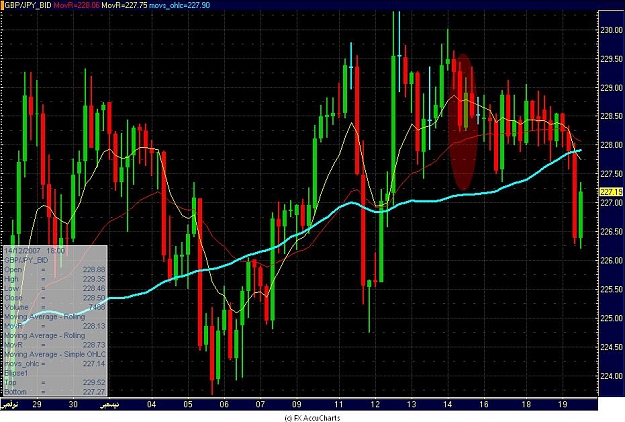Image resolution: width=625 pixels, height=422 pixels.
Task: Click the yellow current price marker 227.15
Action: pyautogui.click(x=611, y=192)
